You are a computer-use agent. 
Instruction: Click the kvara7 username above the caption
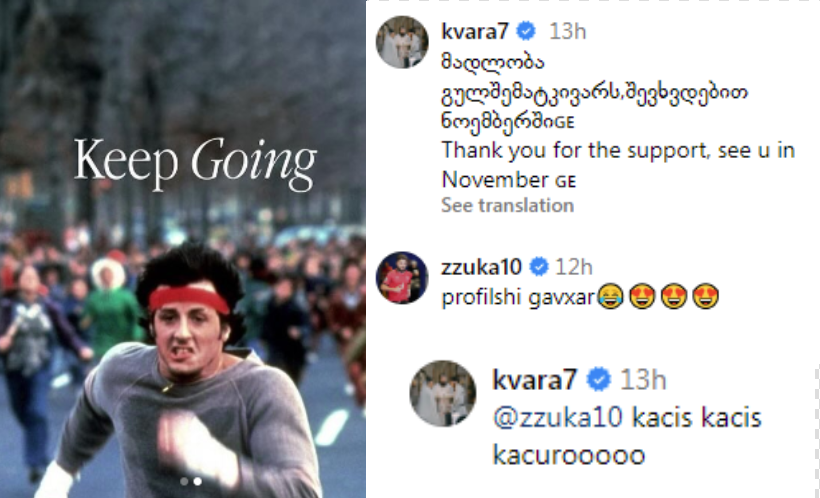coord(475,31)
